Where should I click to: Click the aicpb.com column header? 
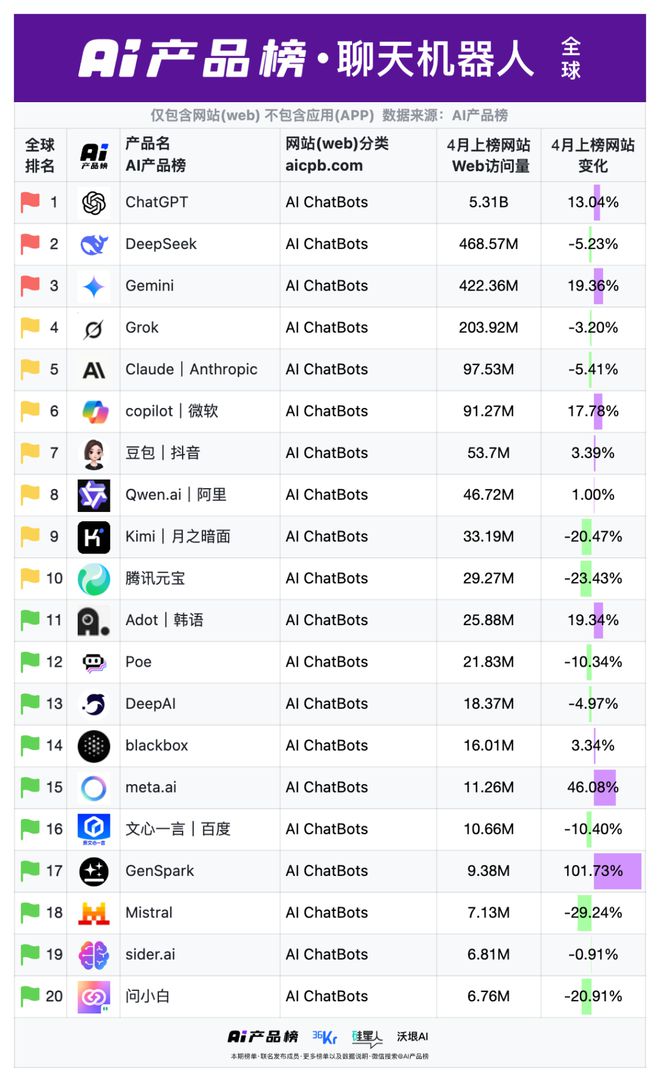(324, 166)
